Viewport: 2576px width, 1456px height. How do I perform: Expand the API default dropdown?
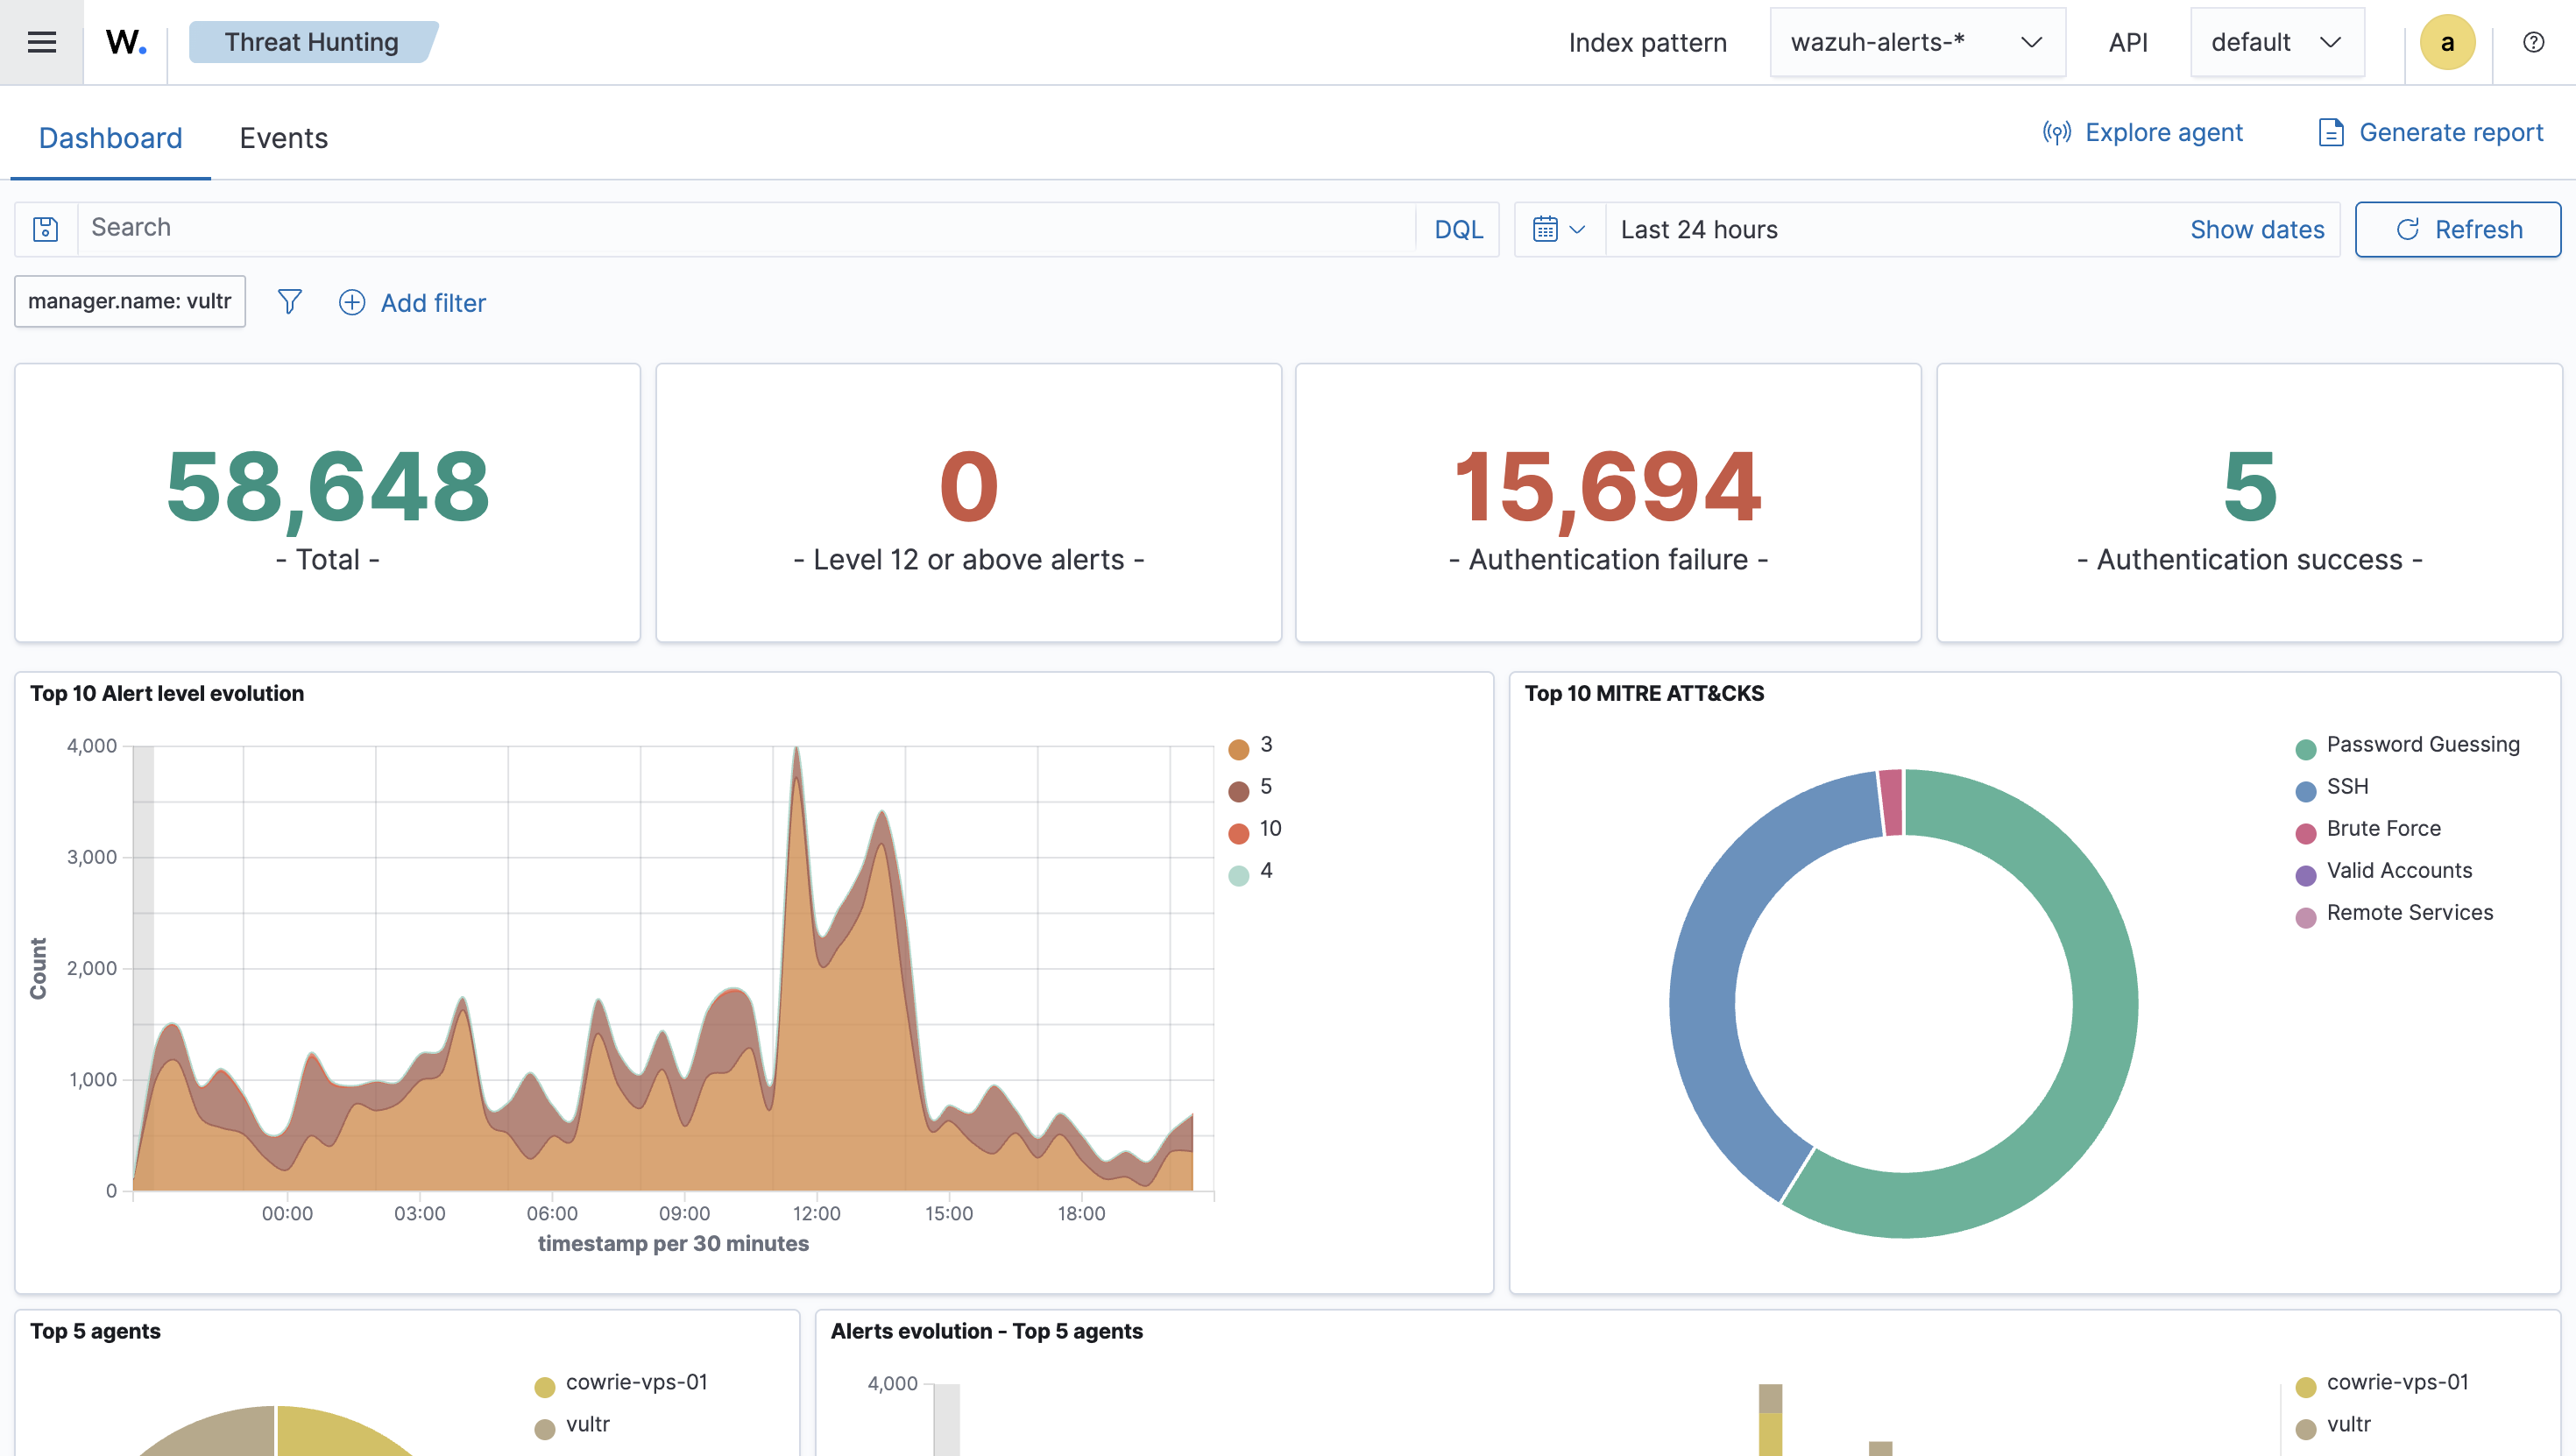pos(2276,42)
